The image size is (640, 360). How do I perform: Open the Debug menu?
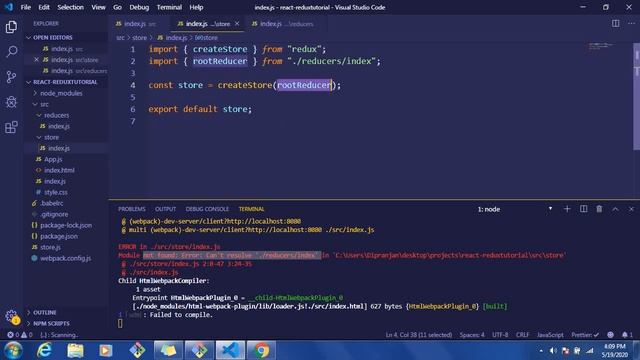click(x=139, y=7)
